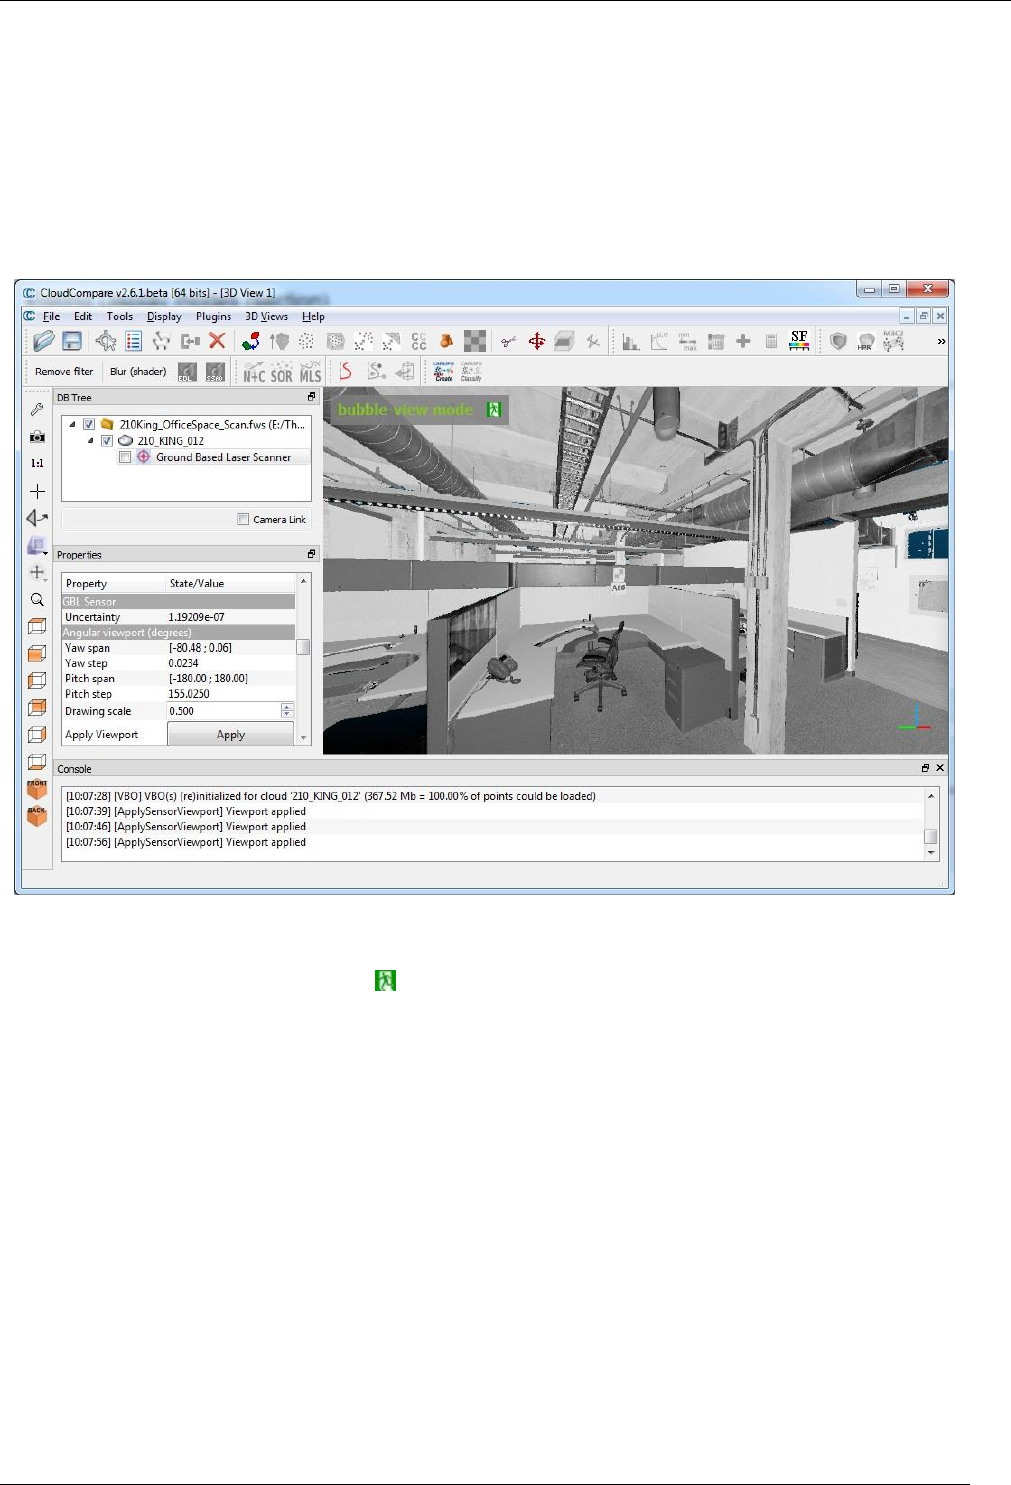Viewport: 1011px width, 1485px height.
Task: Click the Apply viewport button
Action: [x=231, y=734]
